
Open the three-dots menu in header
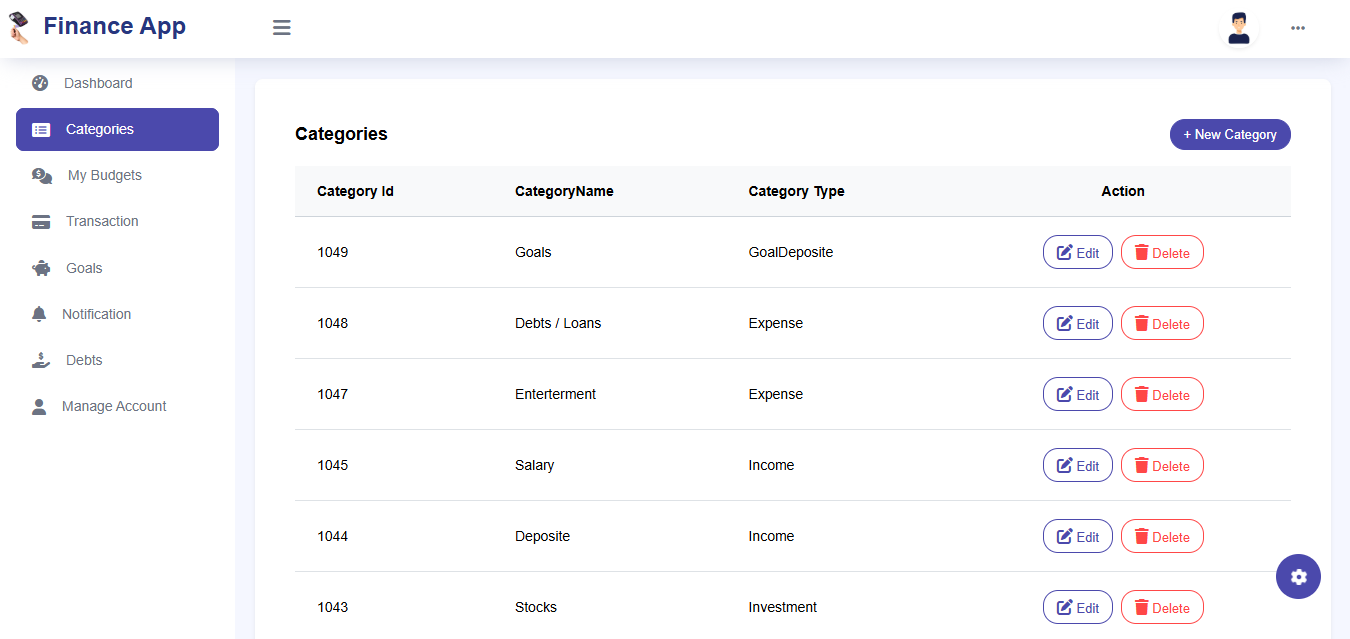1298,28
